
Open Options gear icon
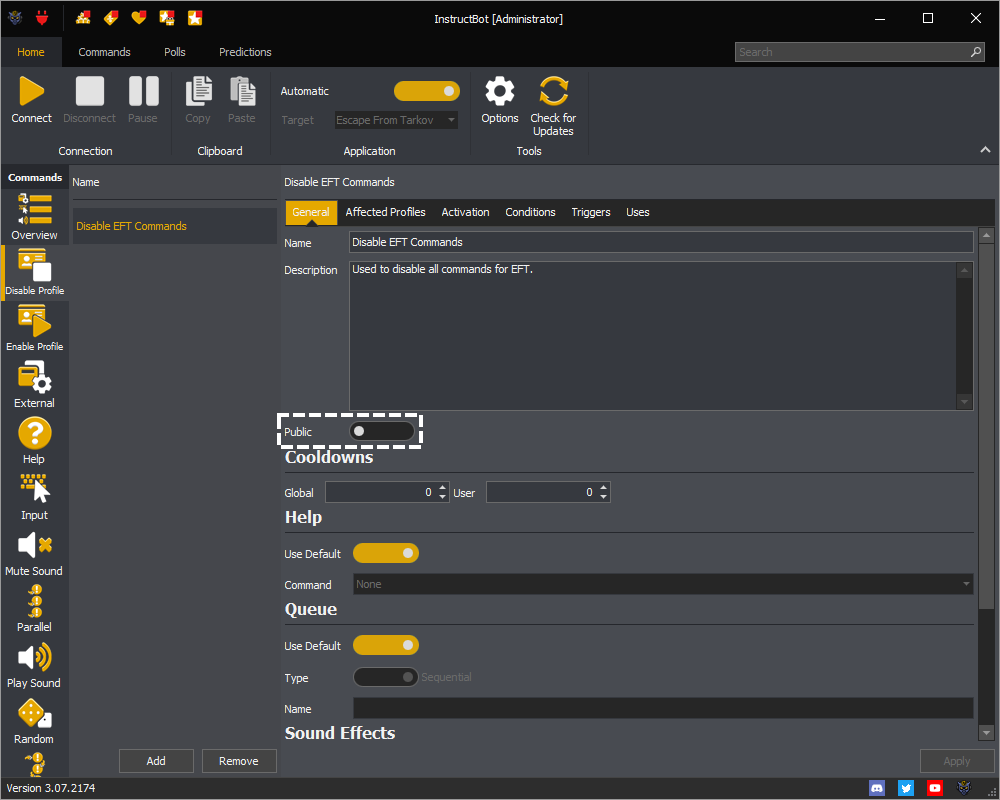pyautogui.click(x=499, y=91)
